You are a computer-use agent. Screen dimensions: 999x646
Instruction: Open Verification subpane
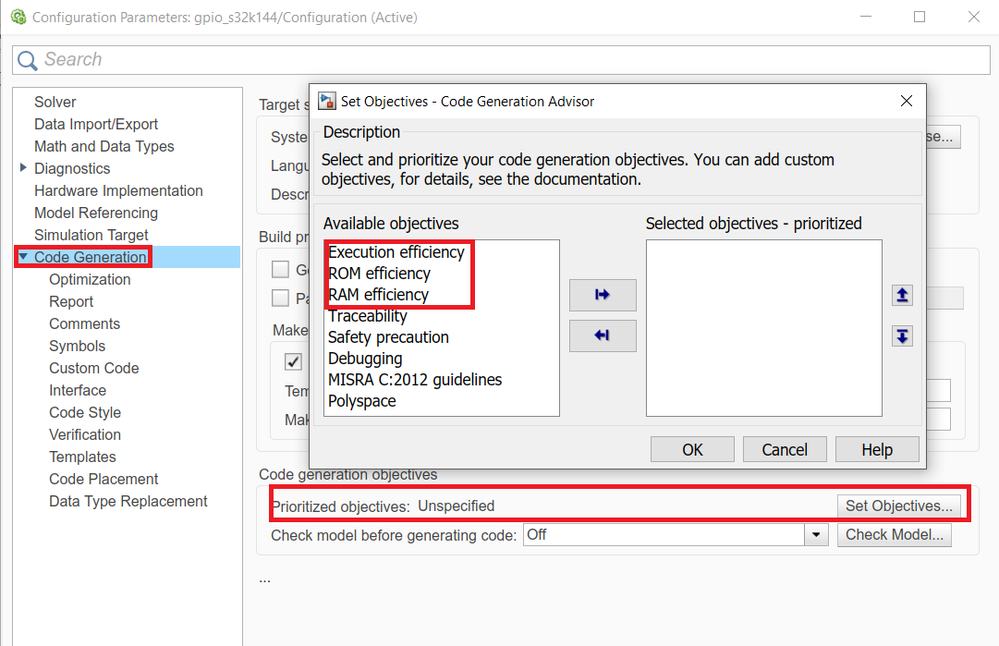(85, 435)
